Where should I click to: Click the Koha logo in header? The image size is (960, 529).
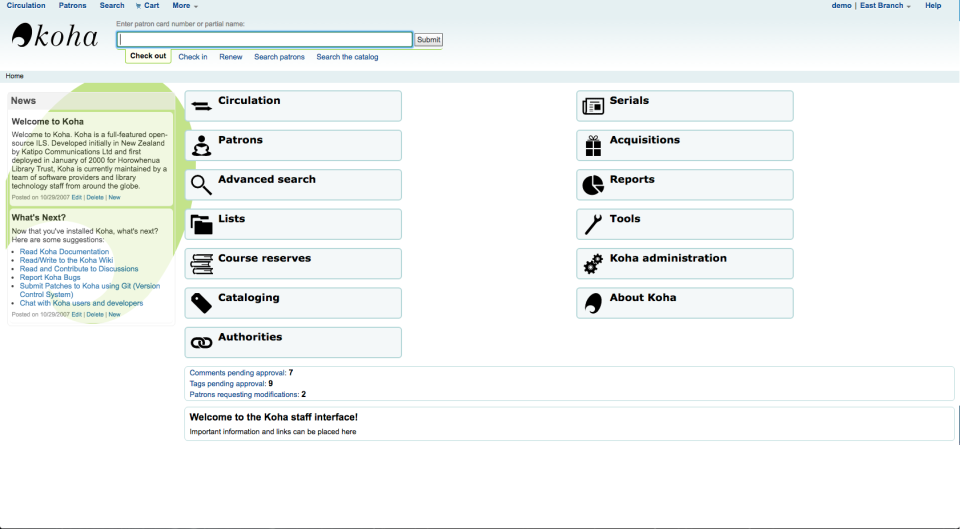click(x=54, y=36)
